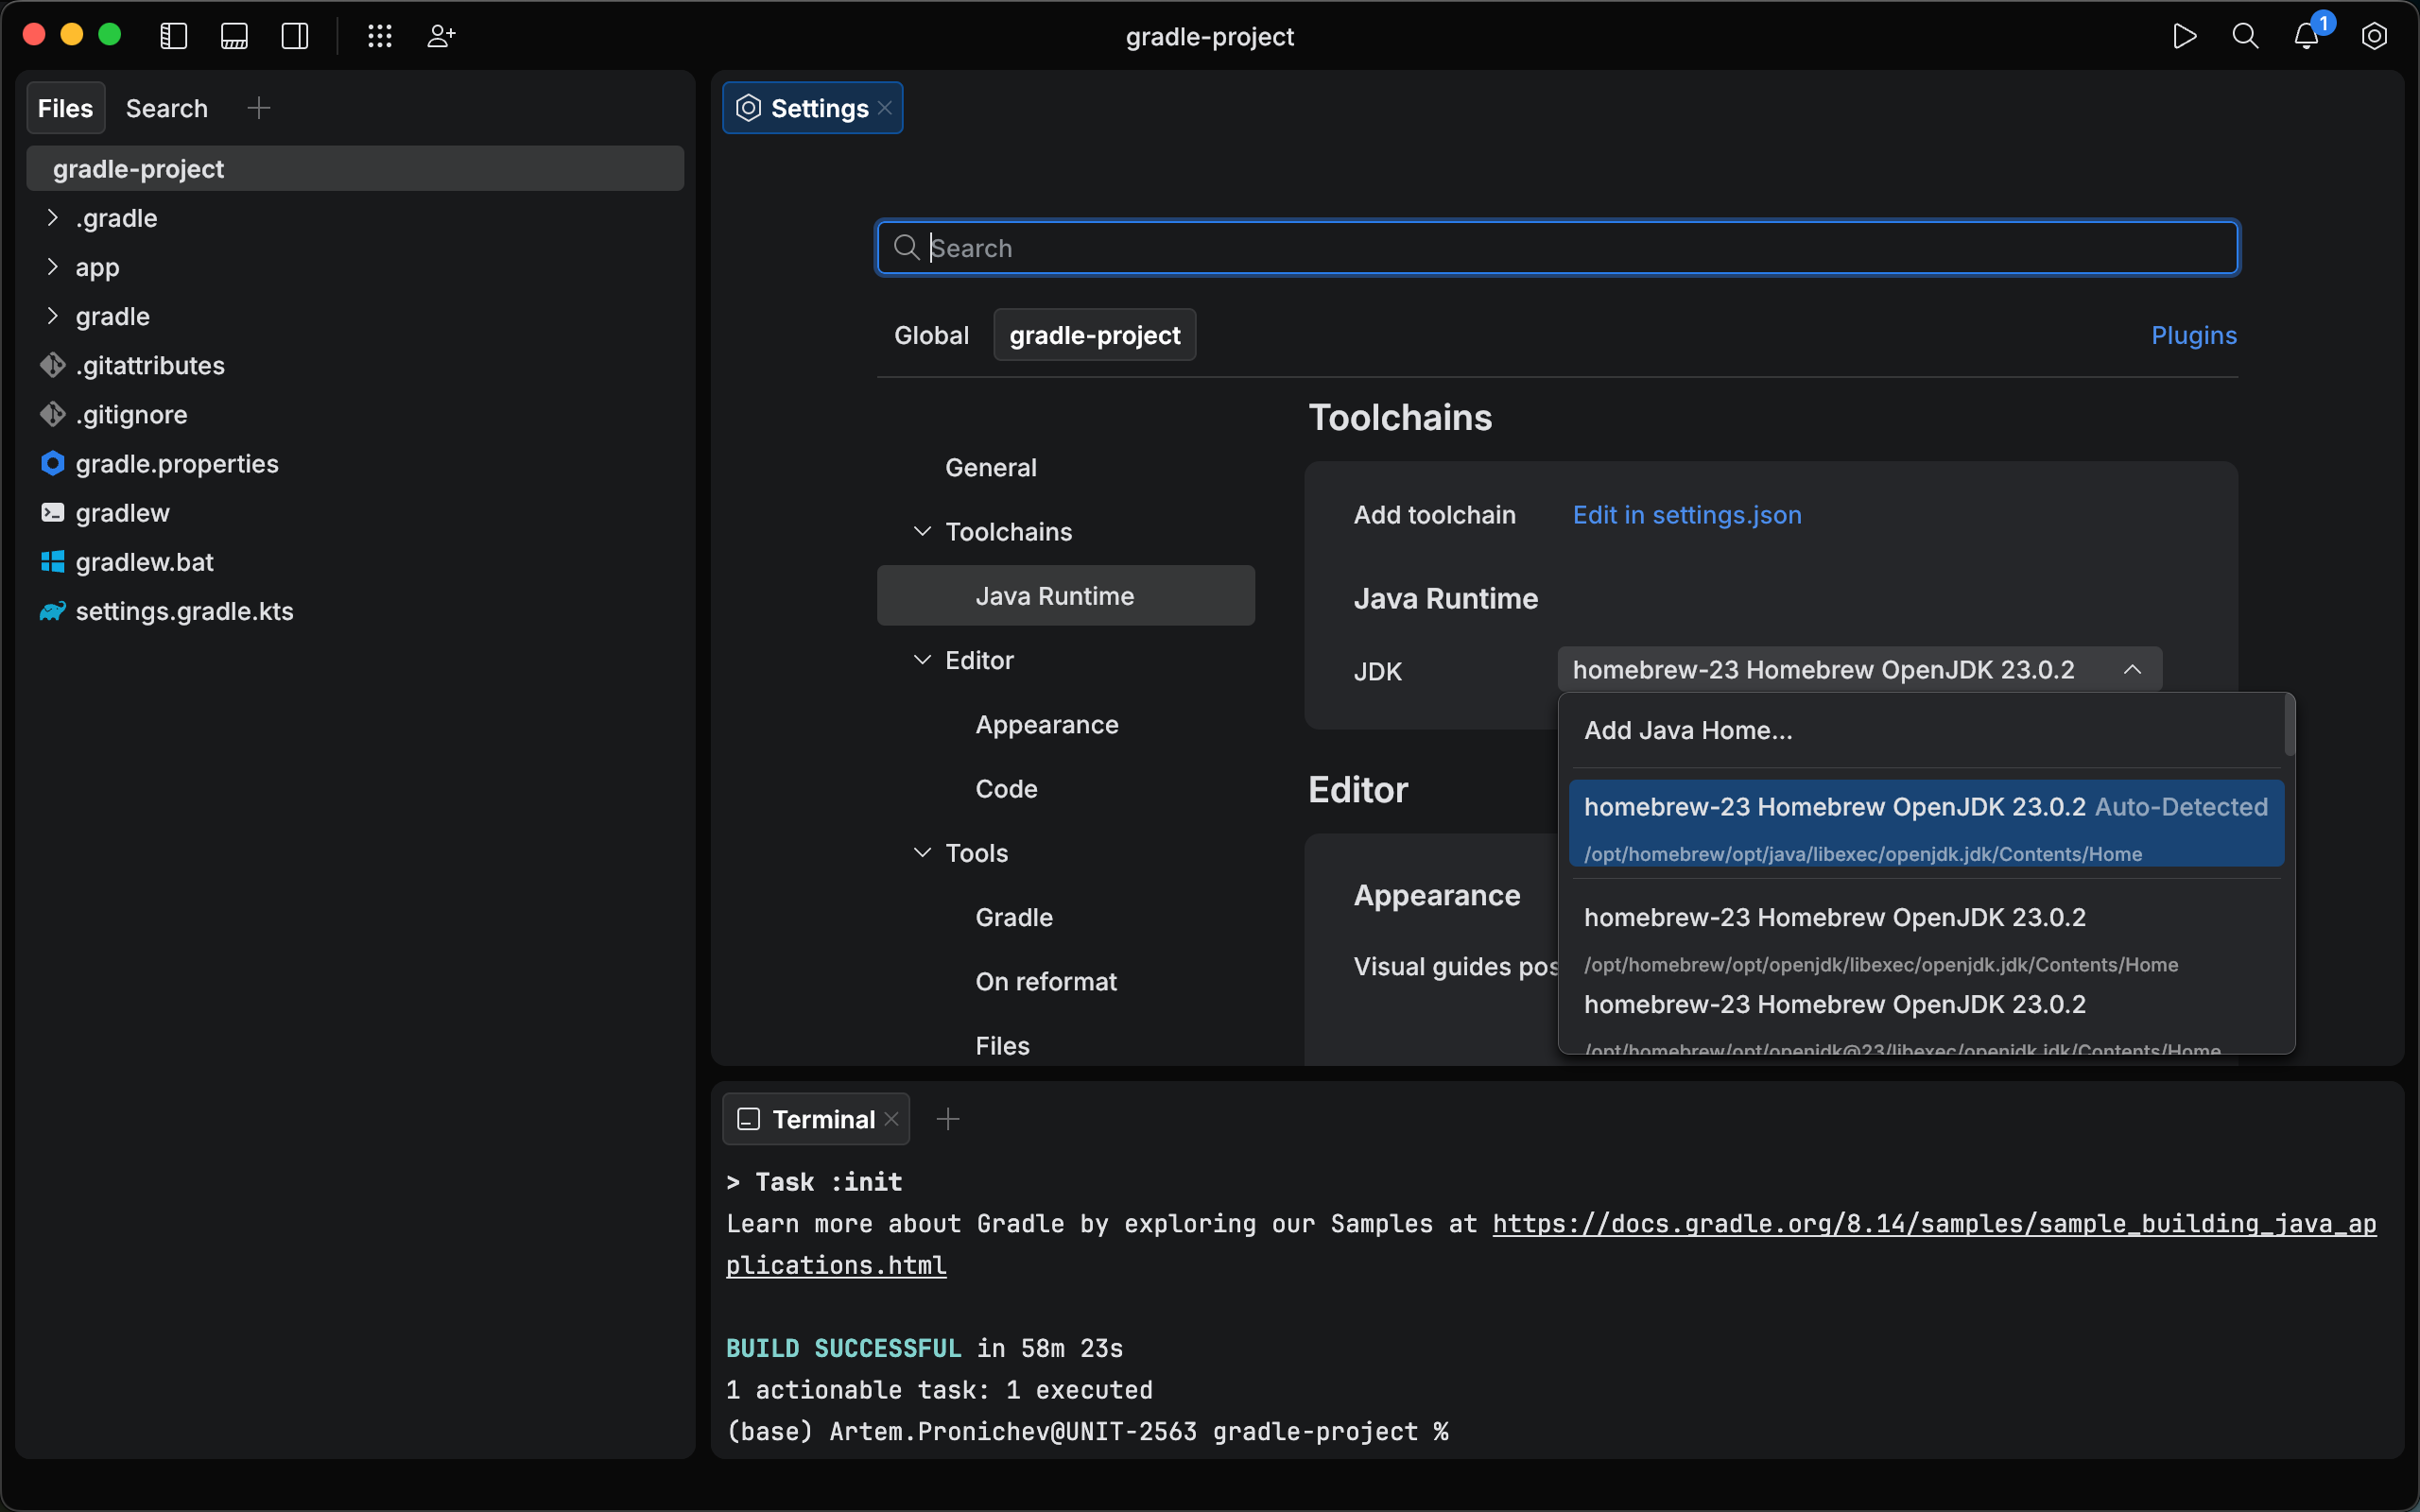The width and height of the screenshot is (2420, 1512).
Task: Toggle the right dock panel
Action: click(x=295, y=36)
